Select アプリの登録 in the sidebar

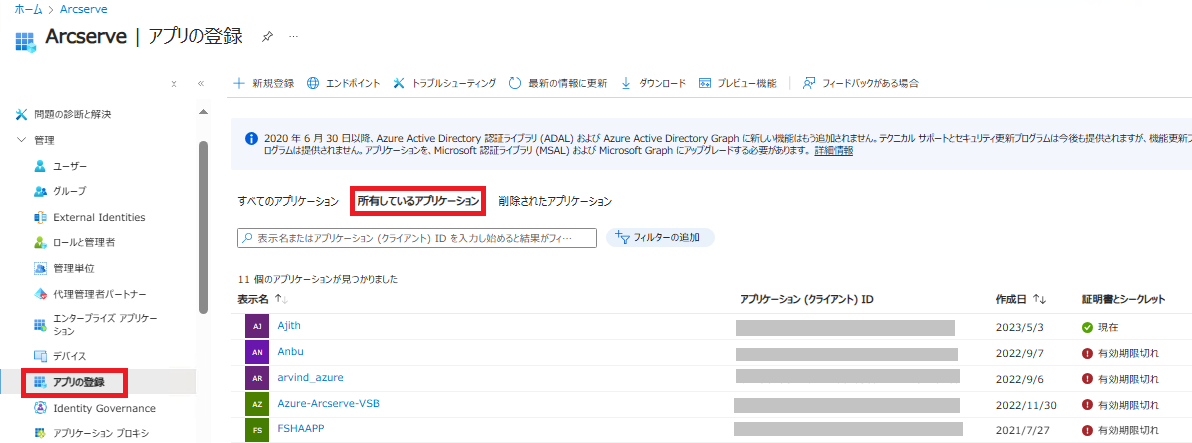point(70,382)
